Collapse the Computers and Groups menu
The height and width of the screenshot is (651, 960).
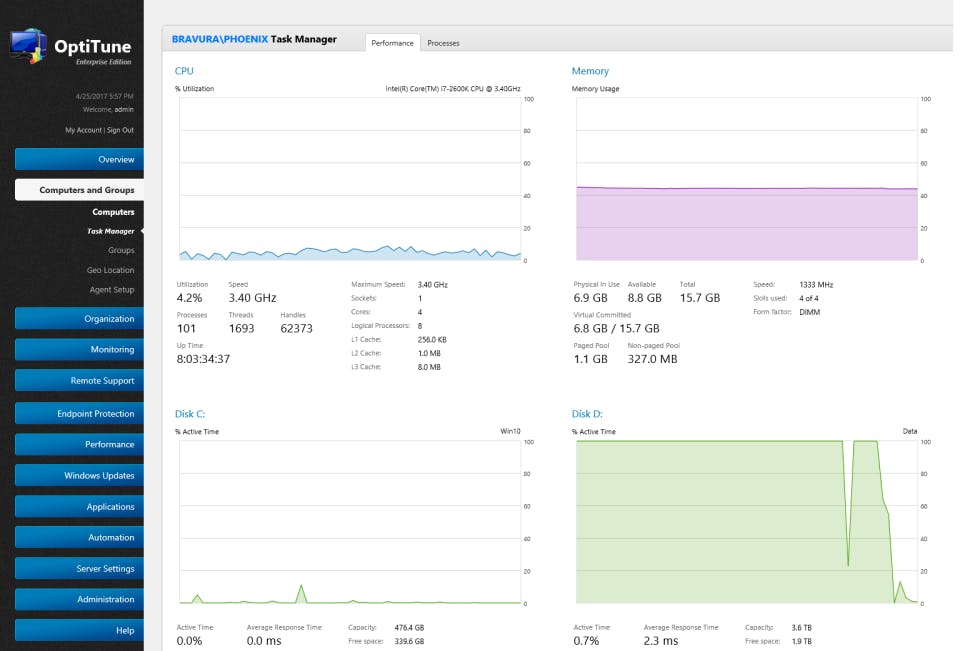point(80,190)
